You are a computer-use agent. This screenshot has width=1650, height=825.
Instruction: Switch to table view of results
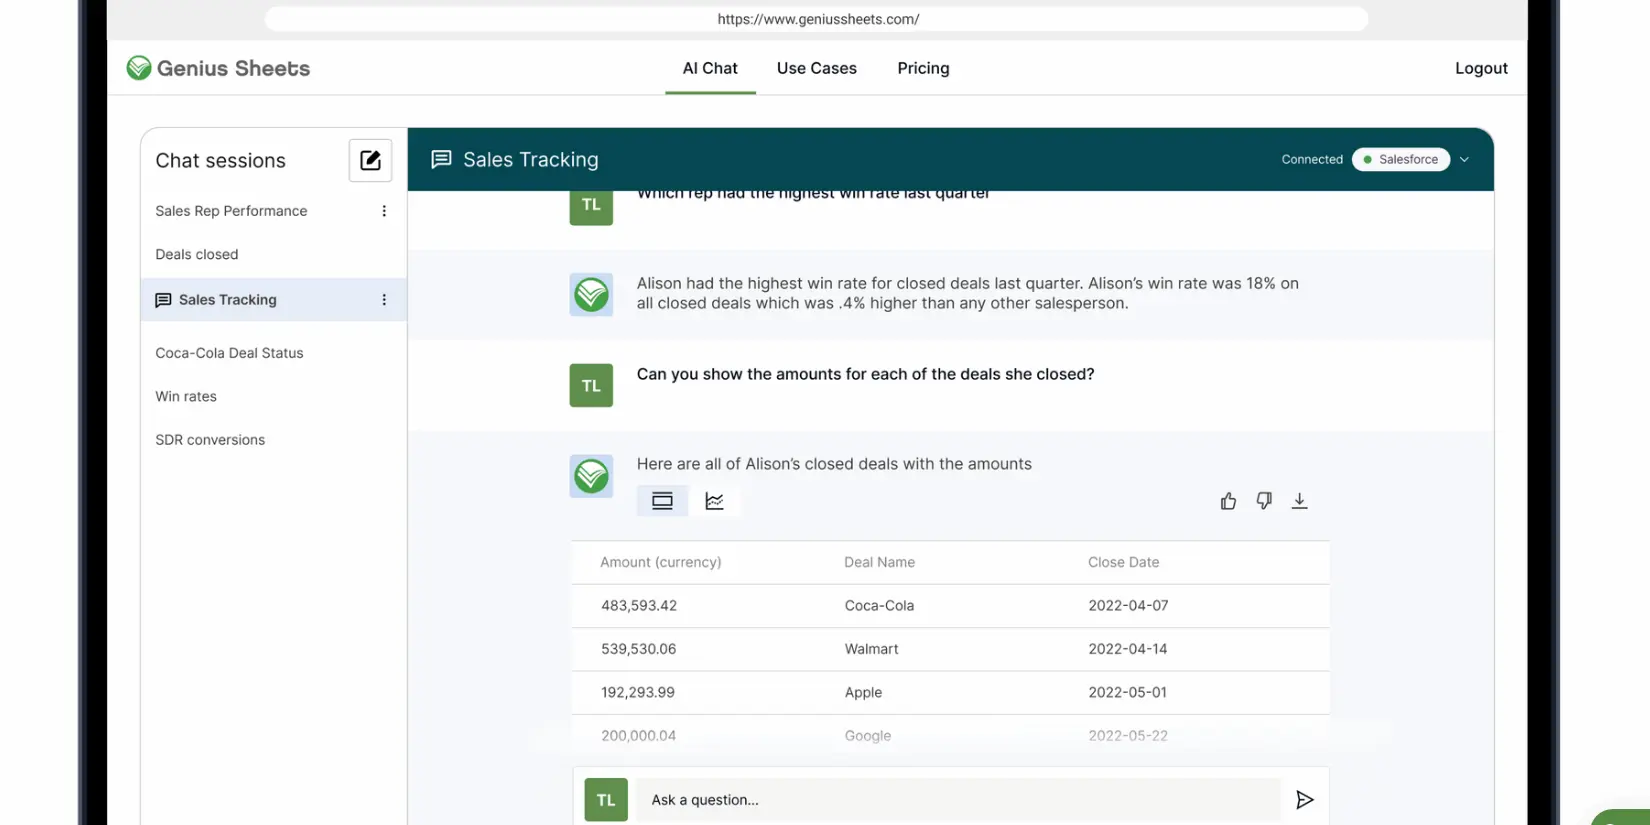click(x=662, y=501)
